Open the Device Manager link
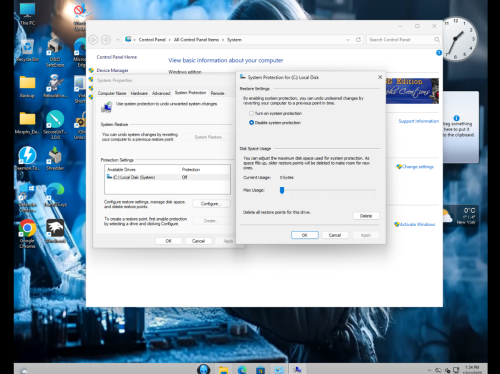 (x=112, y=70)
